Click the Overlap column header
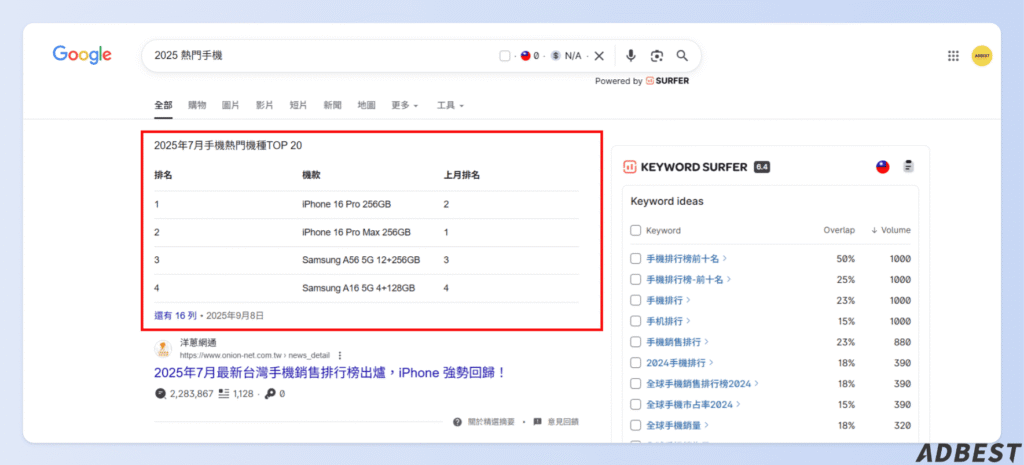The height and width of the screenshot is (465, 1024). tap(839, 231)
